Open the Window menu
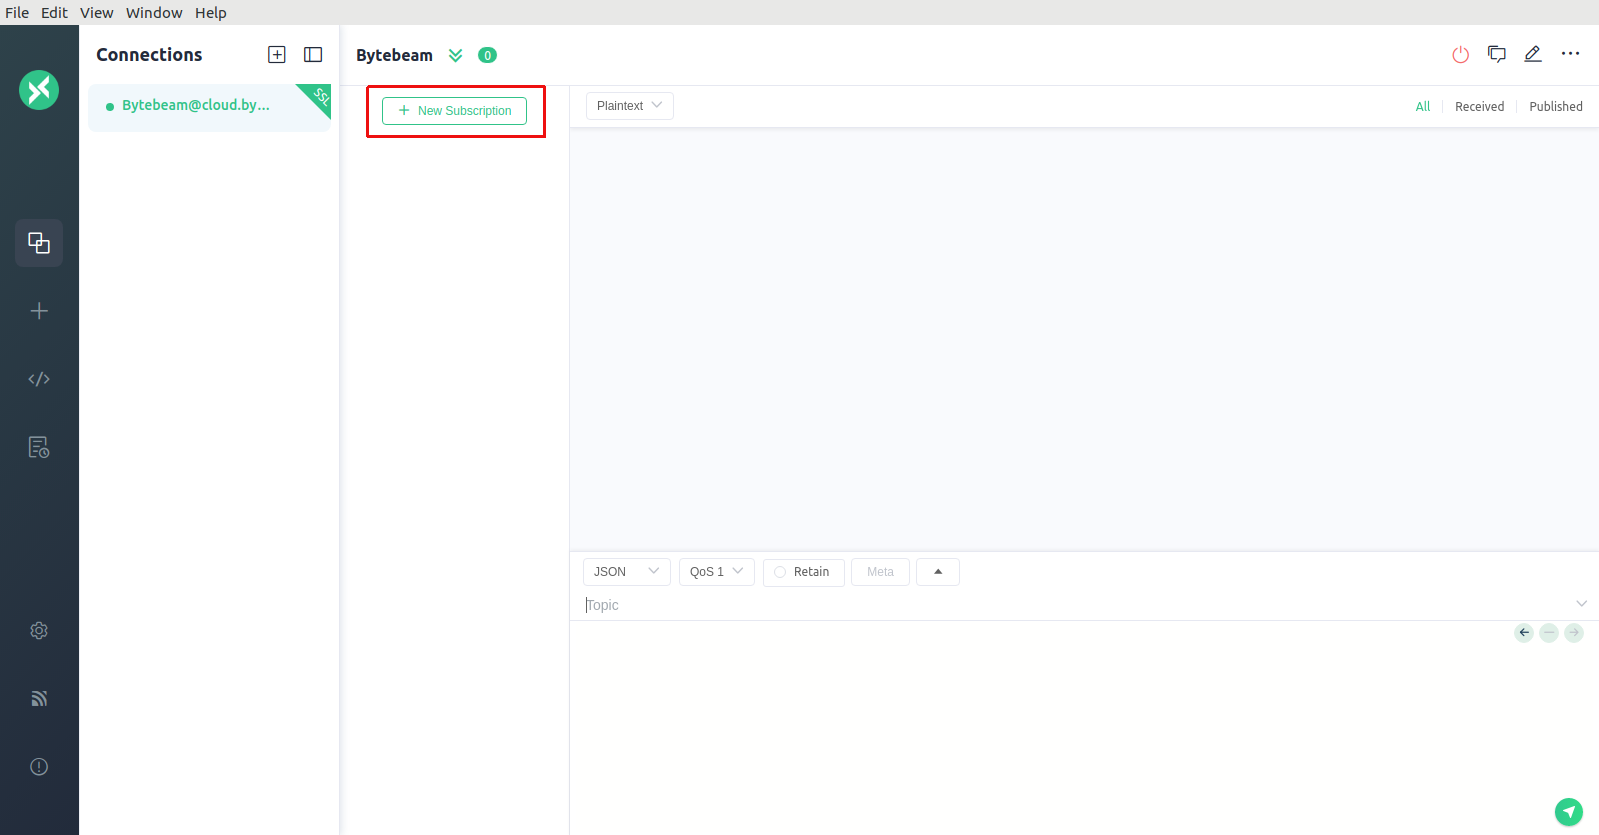 pos(154,13)
